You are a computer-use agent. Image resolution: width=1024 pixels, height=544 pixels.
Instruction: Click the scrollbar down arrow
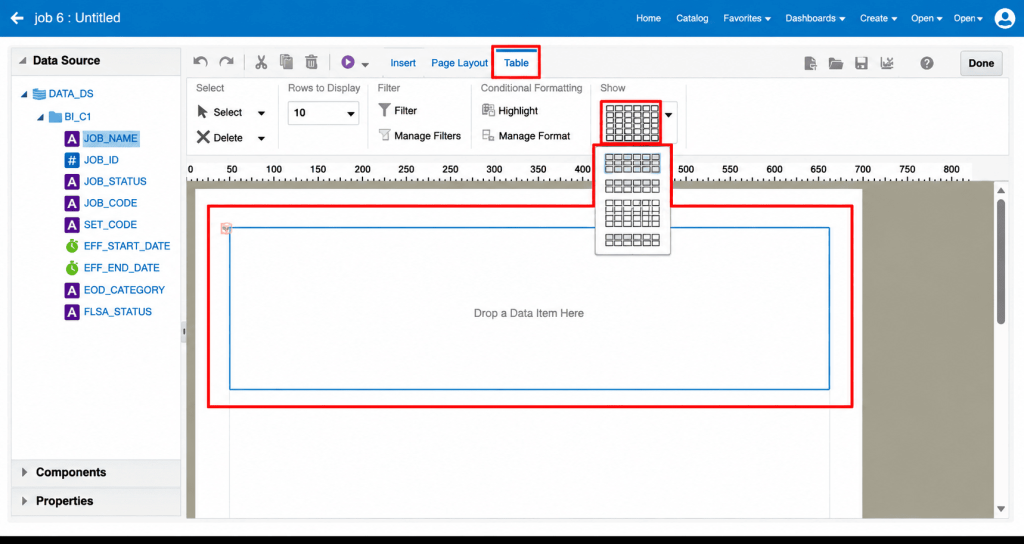click(x=1001, y=509)
